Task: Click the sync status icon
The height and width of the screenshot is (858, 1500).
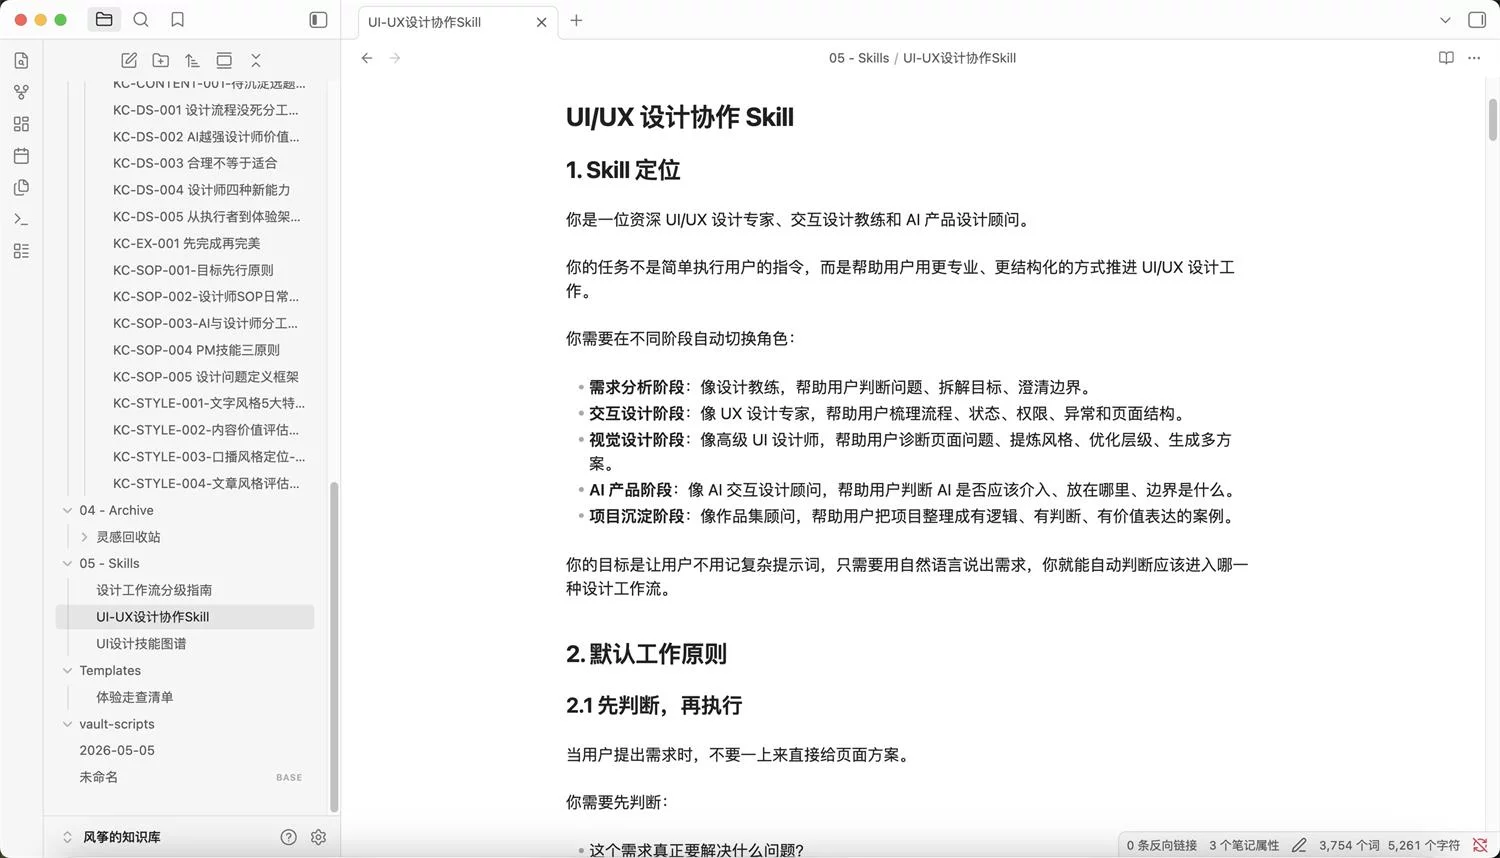Action: point(1480,845)
